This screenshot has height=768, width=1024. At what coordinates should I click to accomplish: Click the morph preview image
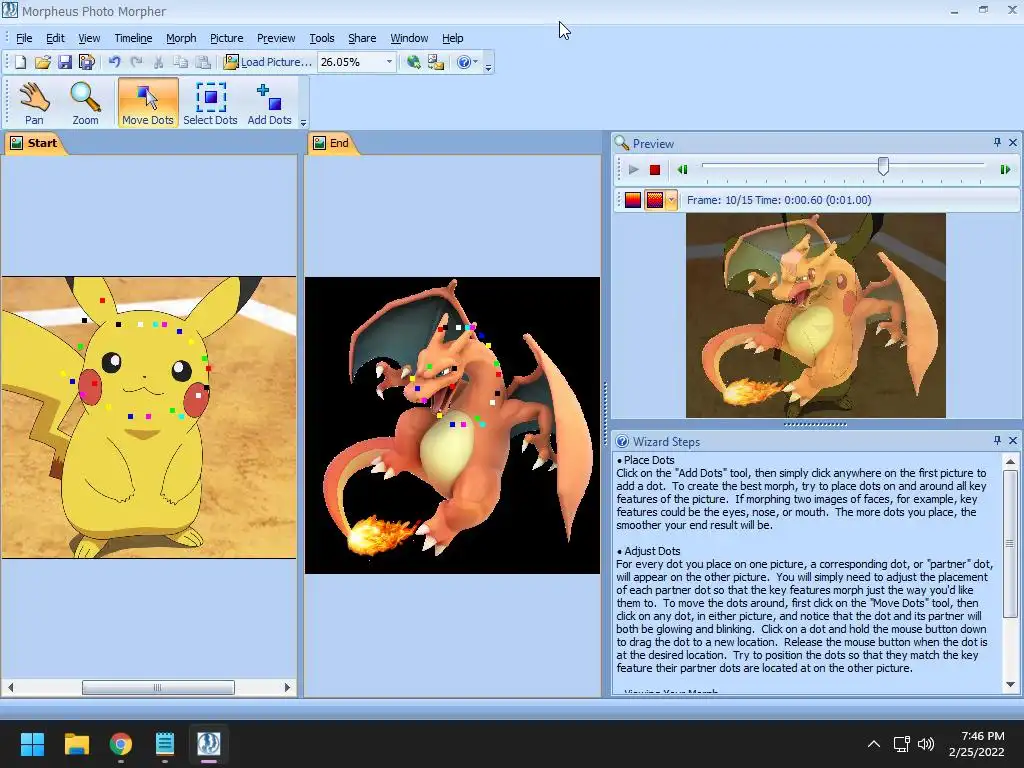[816, 315]
